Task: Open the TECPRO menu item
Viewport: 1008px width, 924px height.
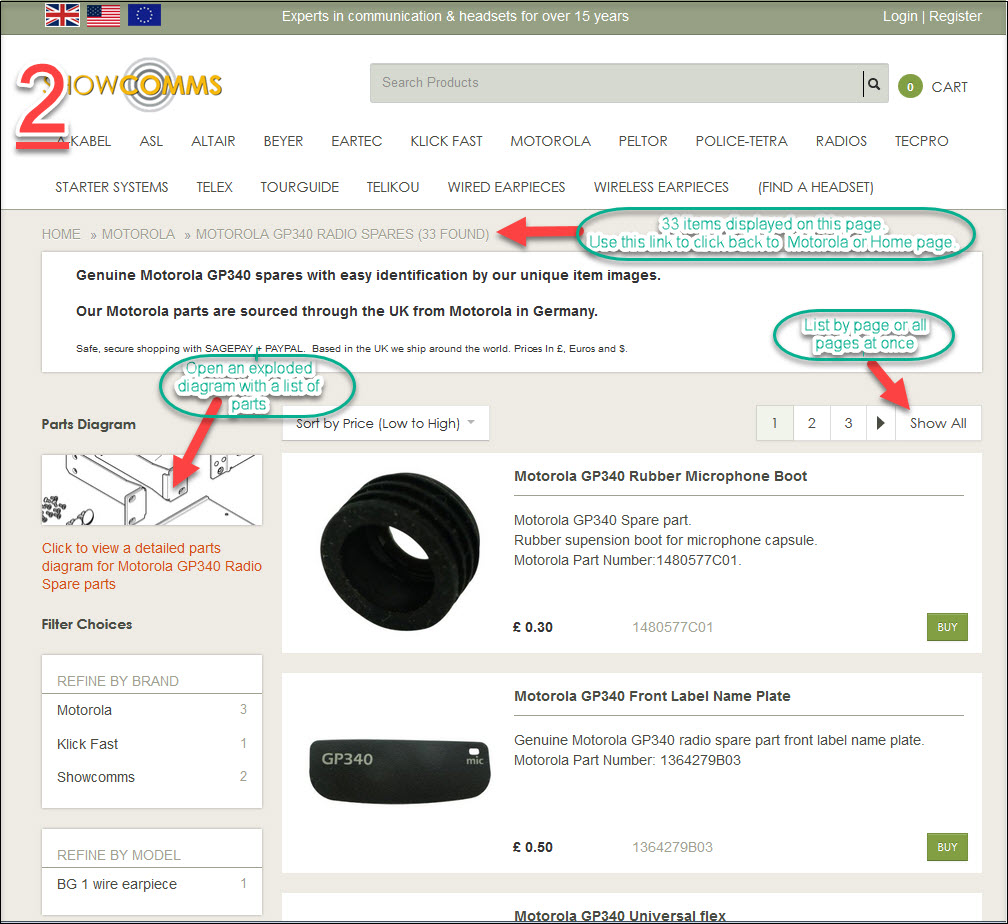Action: [921, 141]
